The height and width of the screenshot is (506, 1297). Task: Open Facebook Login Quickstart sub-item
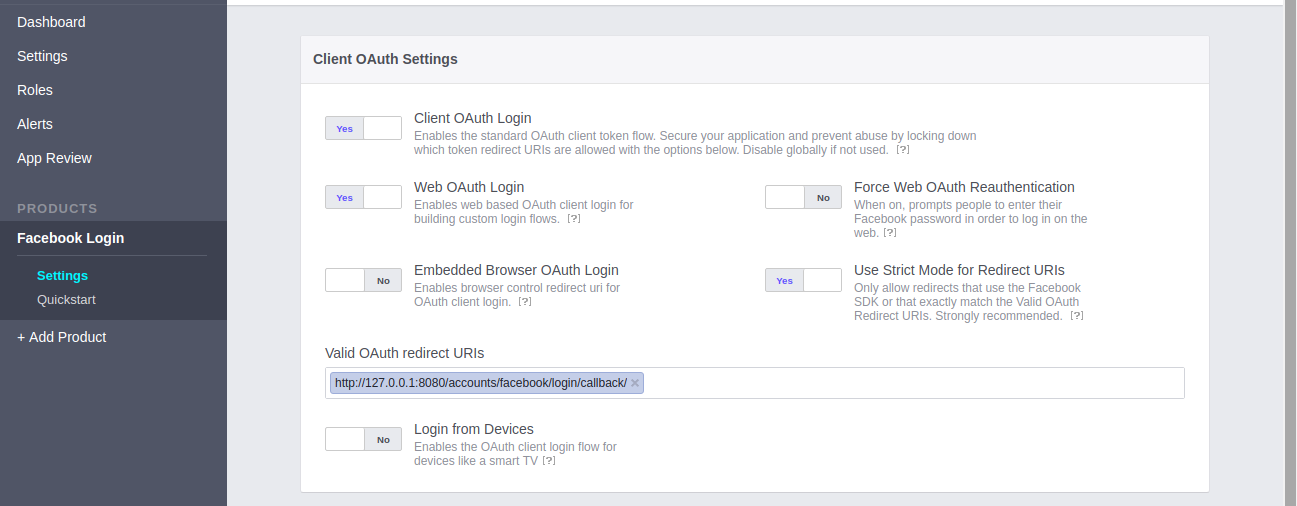[x=66, y=299]
